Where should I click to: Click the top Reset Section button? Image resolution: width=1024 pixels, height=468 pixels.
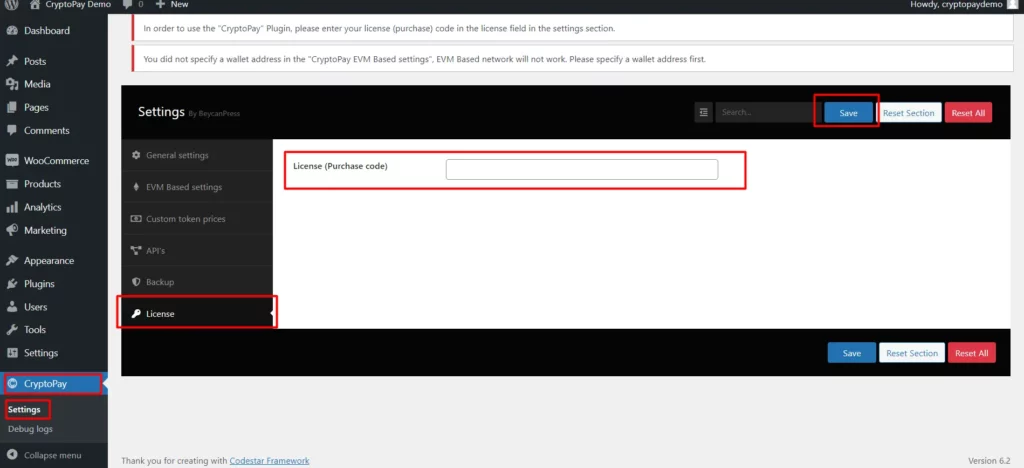908,113
